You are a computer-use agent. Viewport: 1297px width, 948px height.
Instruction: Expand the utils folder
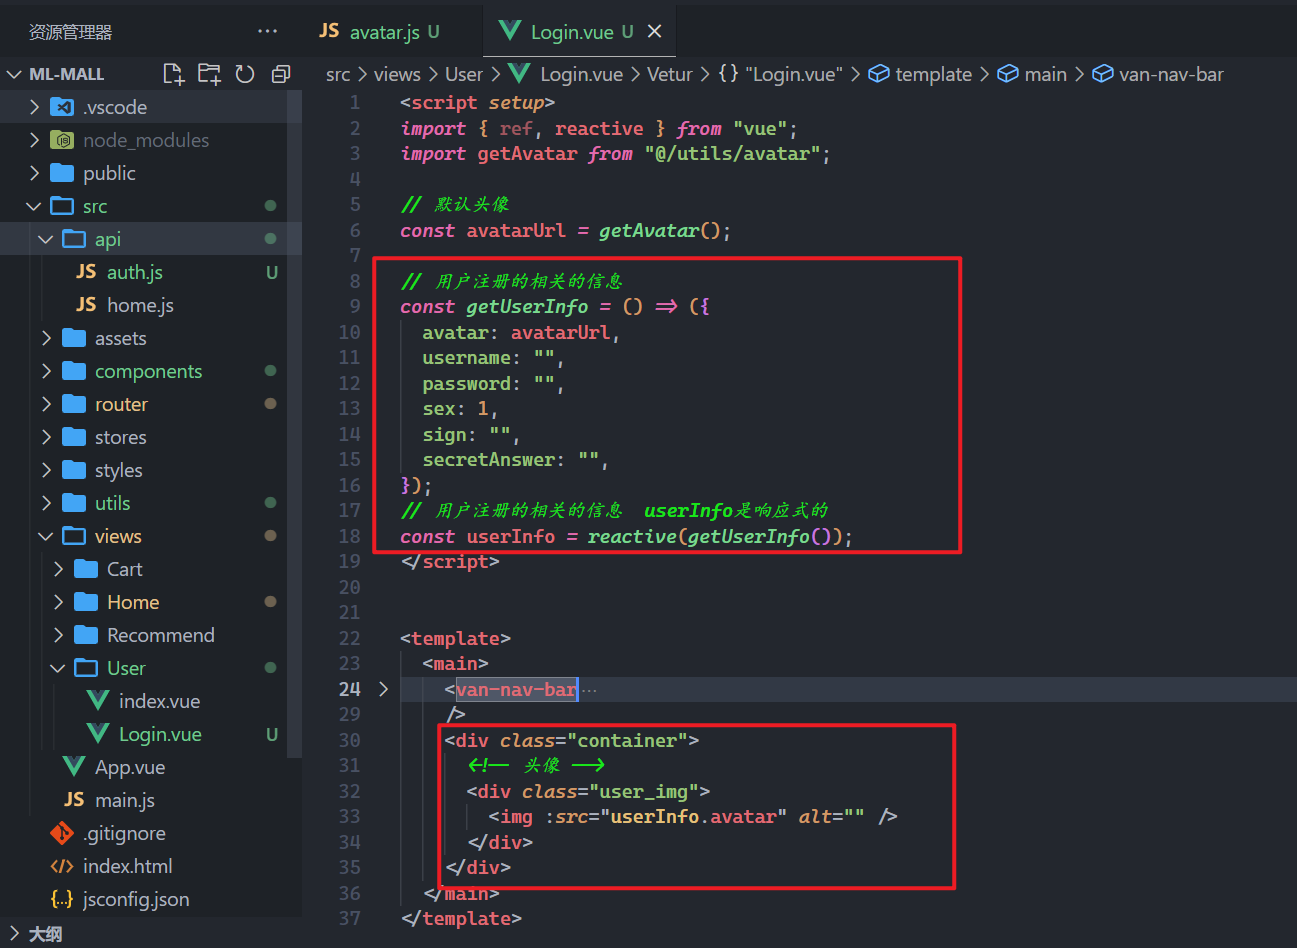pyautogui.click(x=47, y=503)
